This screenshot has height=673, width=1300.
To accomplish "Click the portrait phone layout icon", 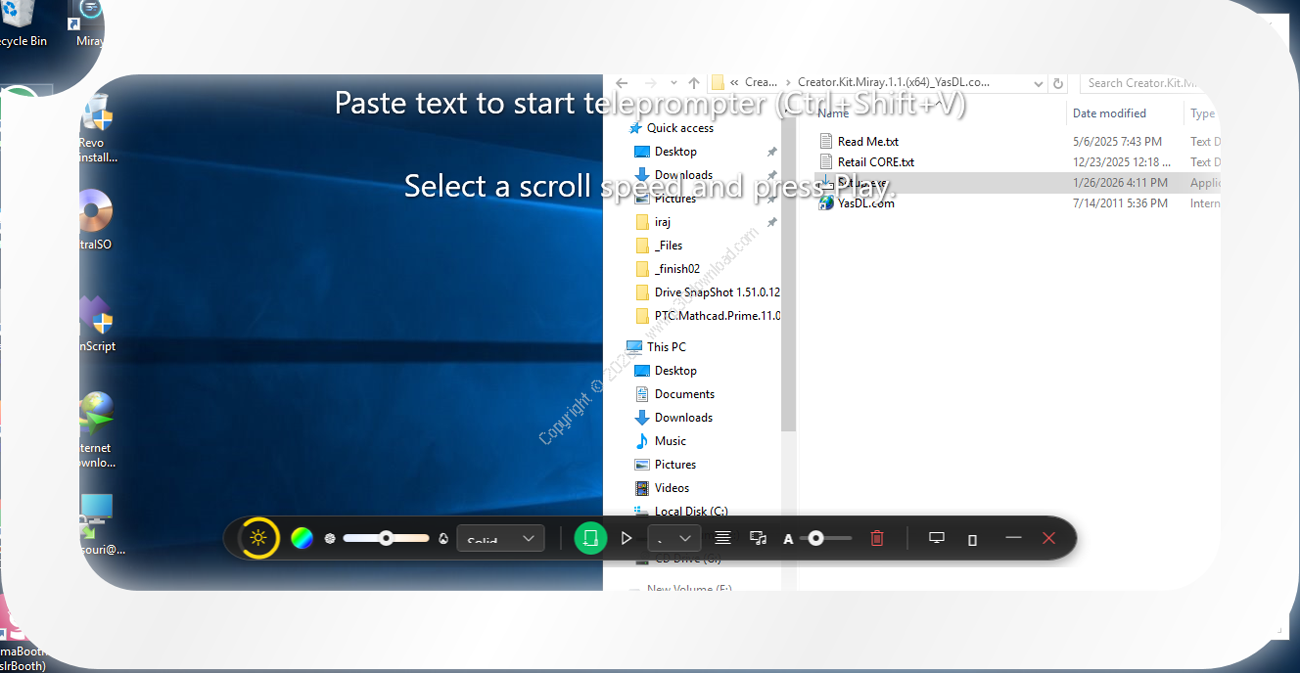I will [x=972, y=539].
